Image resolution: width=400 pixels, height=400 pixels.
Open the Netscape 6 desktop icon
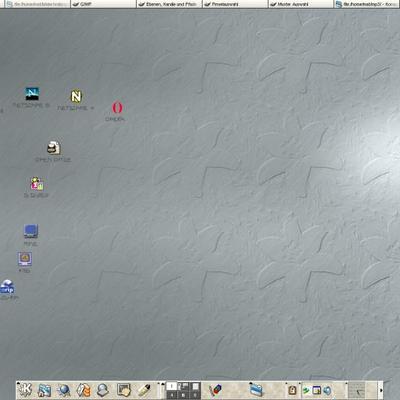(x=32, y=94)
